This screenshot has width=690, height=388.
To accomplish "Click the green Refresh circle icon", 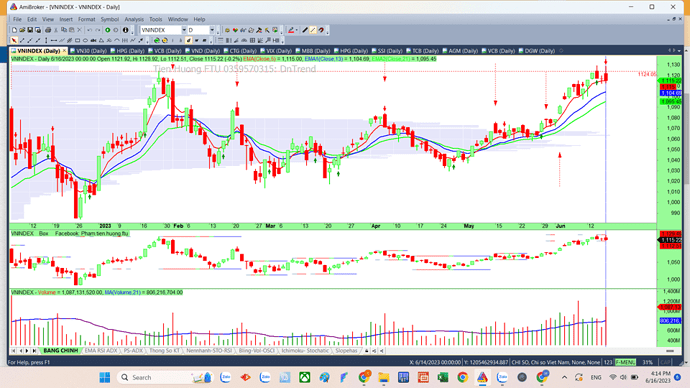I will (x=107, y=30).
